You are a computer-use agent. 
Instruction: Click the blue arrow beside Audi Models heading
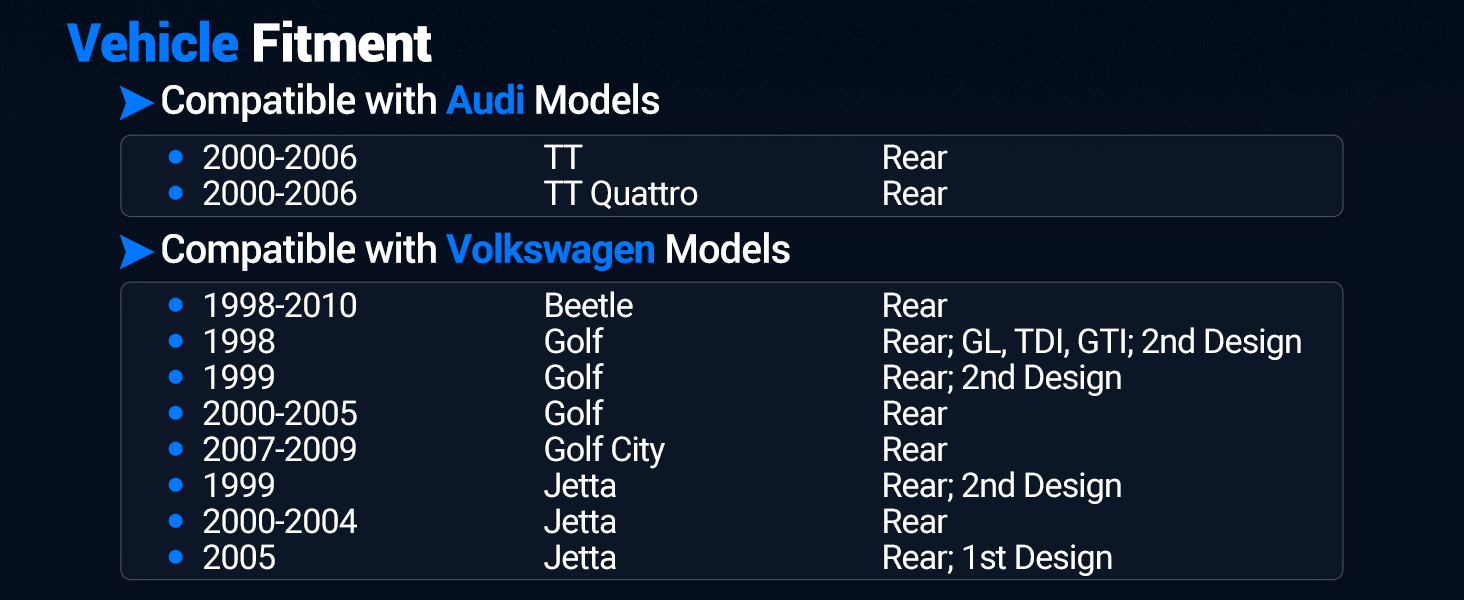click(136, 102)
